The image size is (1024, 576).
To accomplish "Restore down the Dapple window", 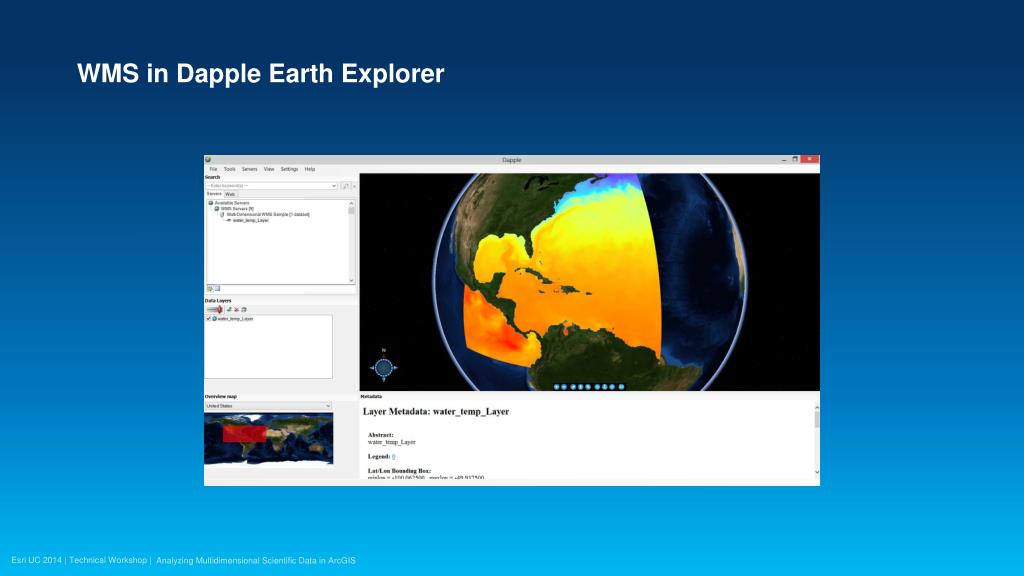I will click(x=795, y=159).
